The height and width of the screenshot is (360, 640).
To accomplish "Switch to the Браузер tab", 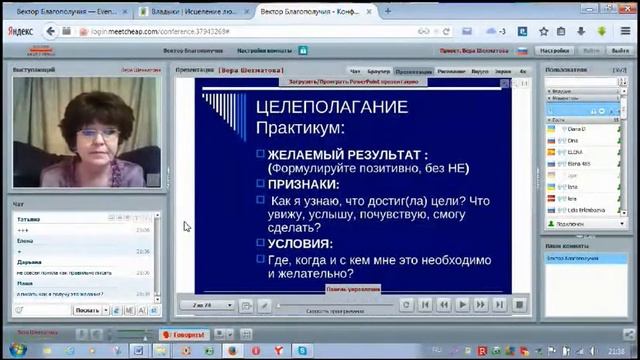I will (x=378, y=71).
